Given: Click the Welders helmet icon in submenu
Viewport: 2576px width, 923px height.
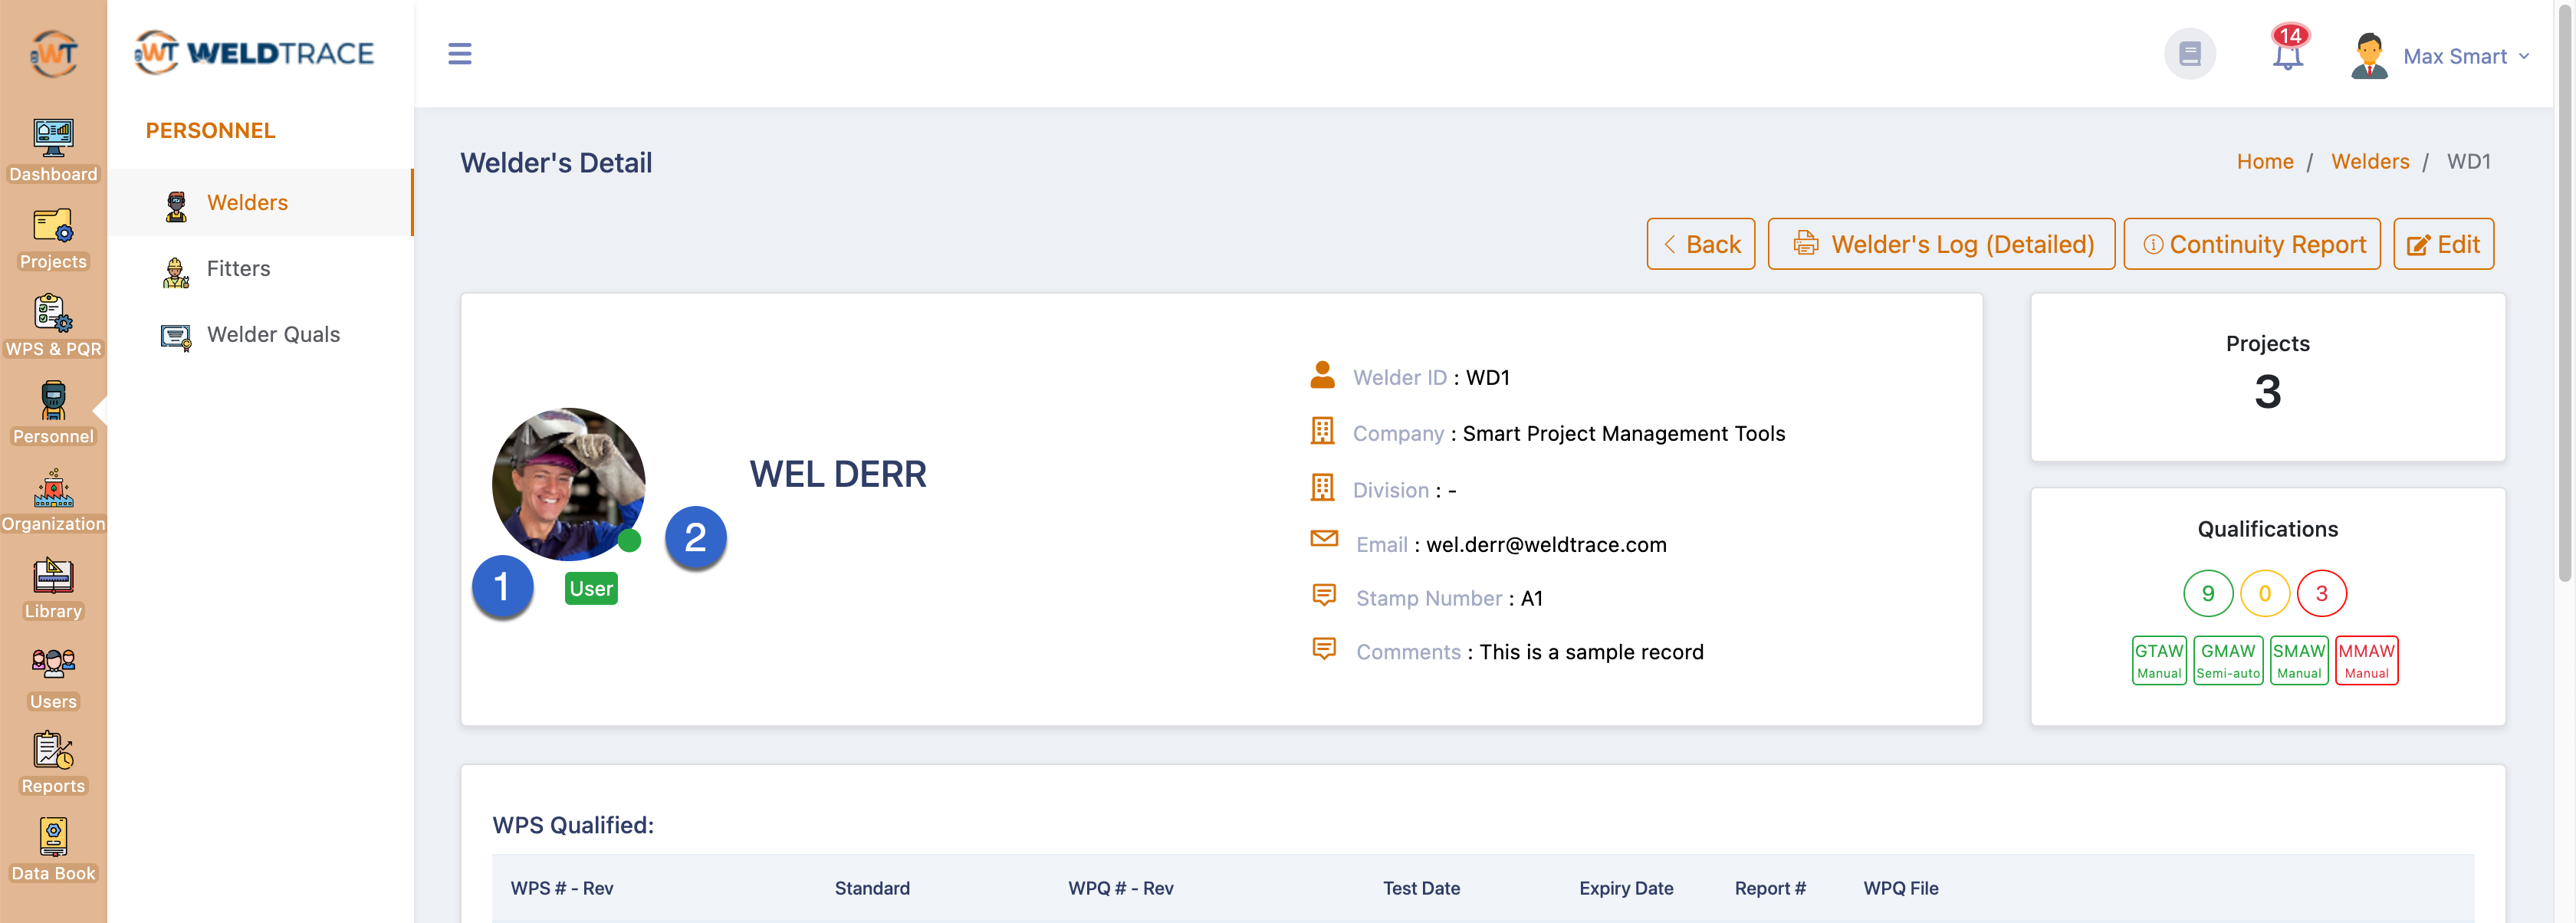Looking at the screenshot, I should pos(176,205).
